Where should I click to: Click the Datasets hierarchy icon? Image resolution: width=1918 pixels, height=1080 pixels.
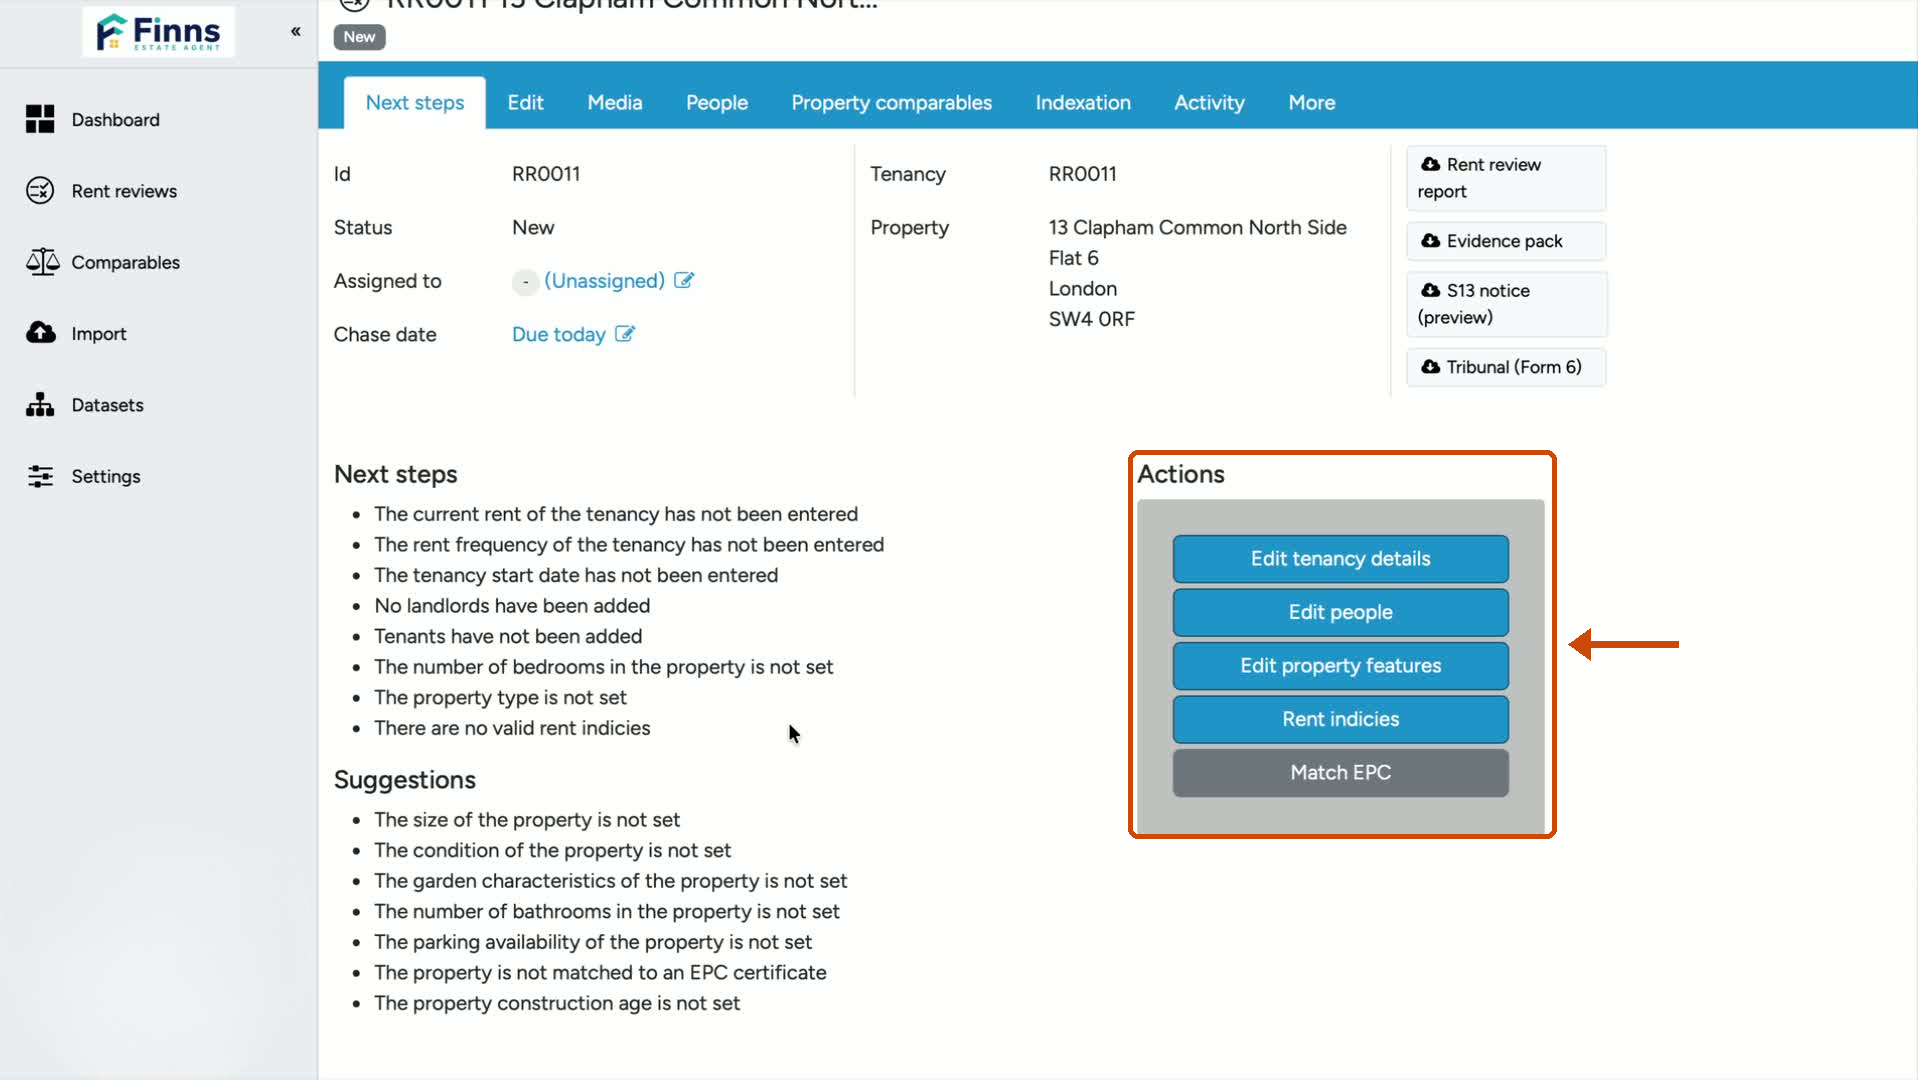pyautogui.click(x=40, y=404)
